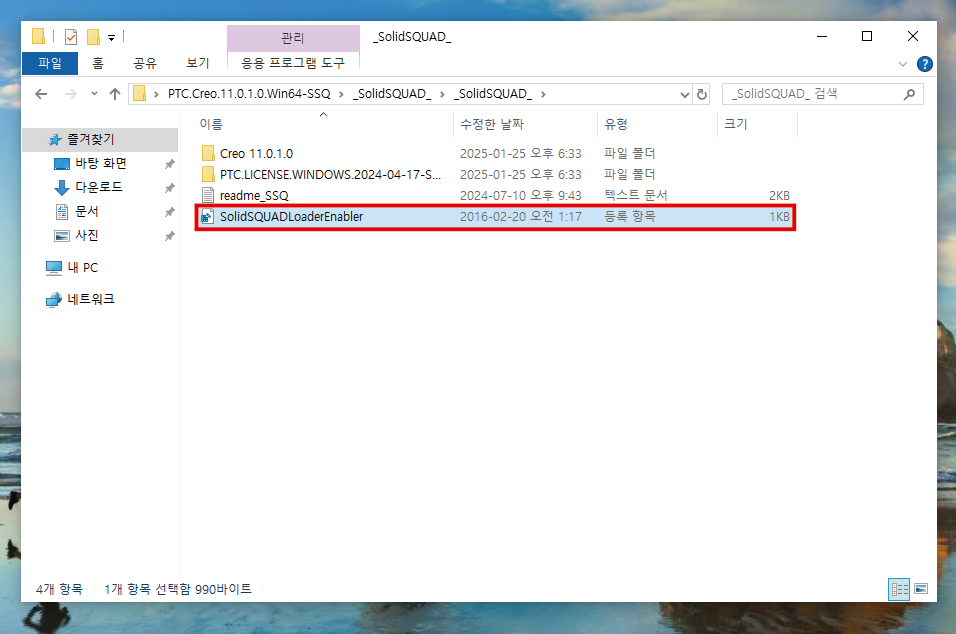Image resolution: width=956 pixels, height=634 pixels.
Task: Open the 응용 프로그램 도구 tab
Action: [x=293, y=63]
